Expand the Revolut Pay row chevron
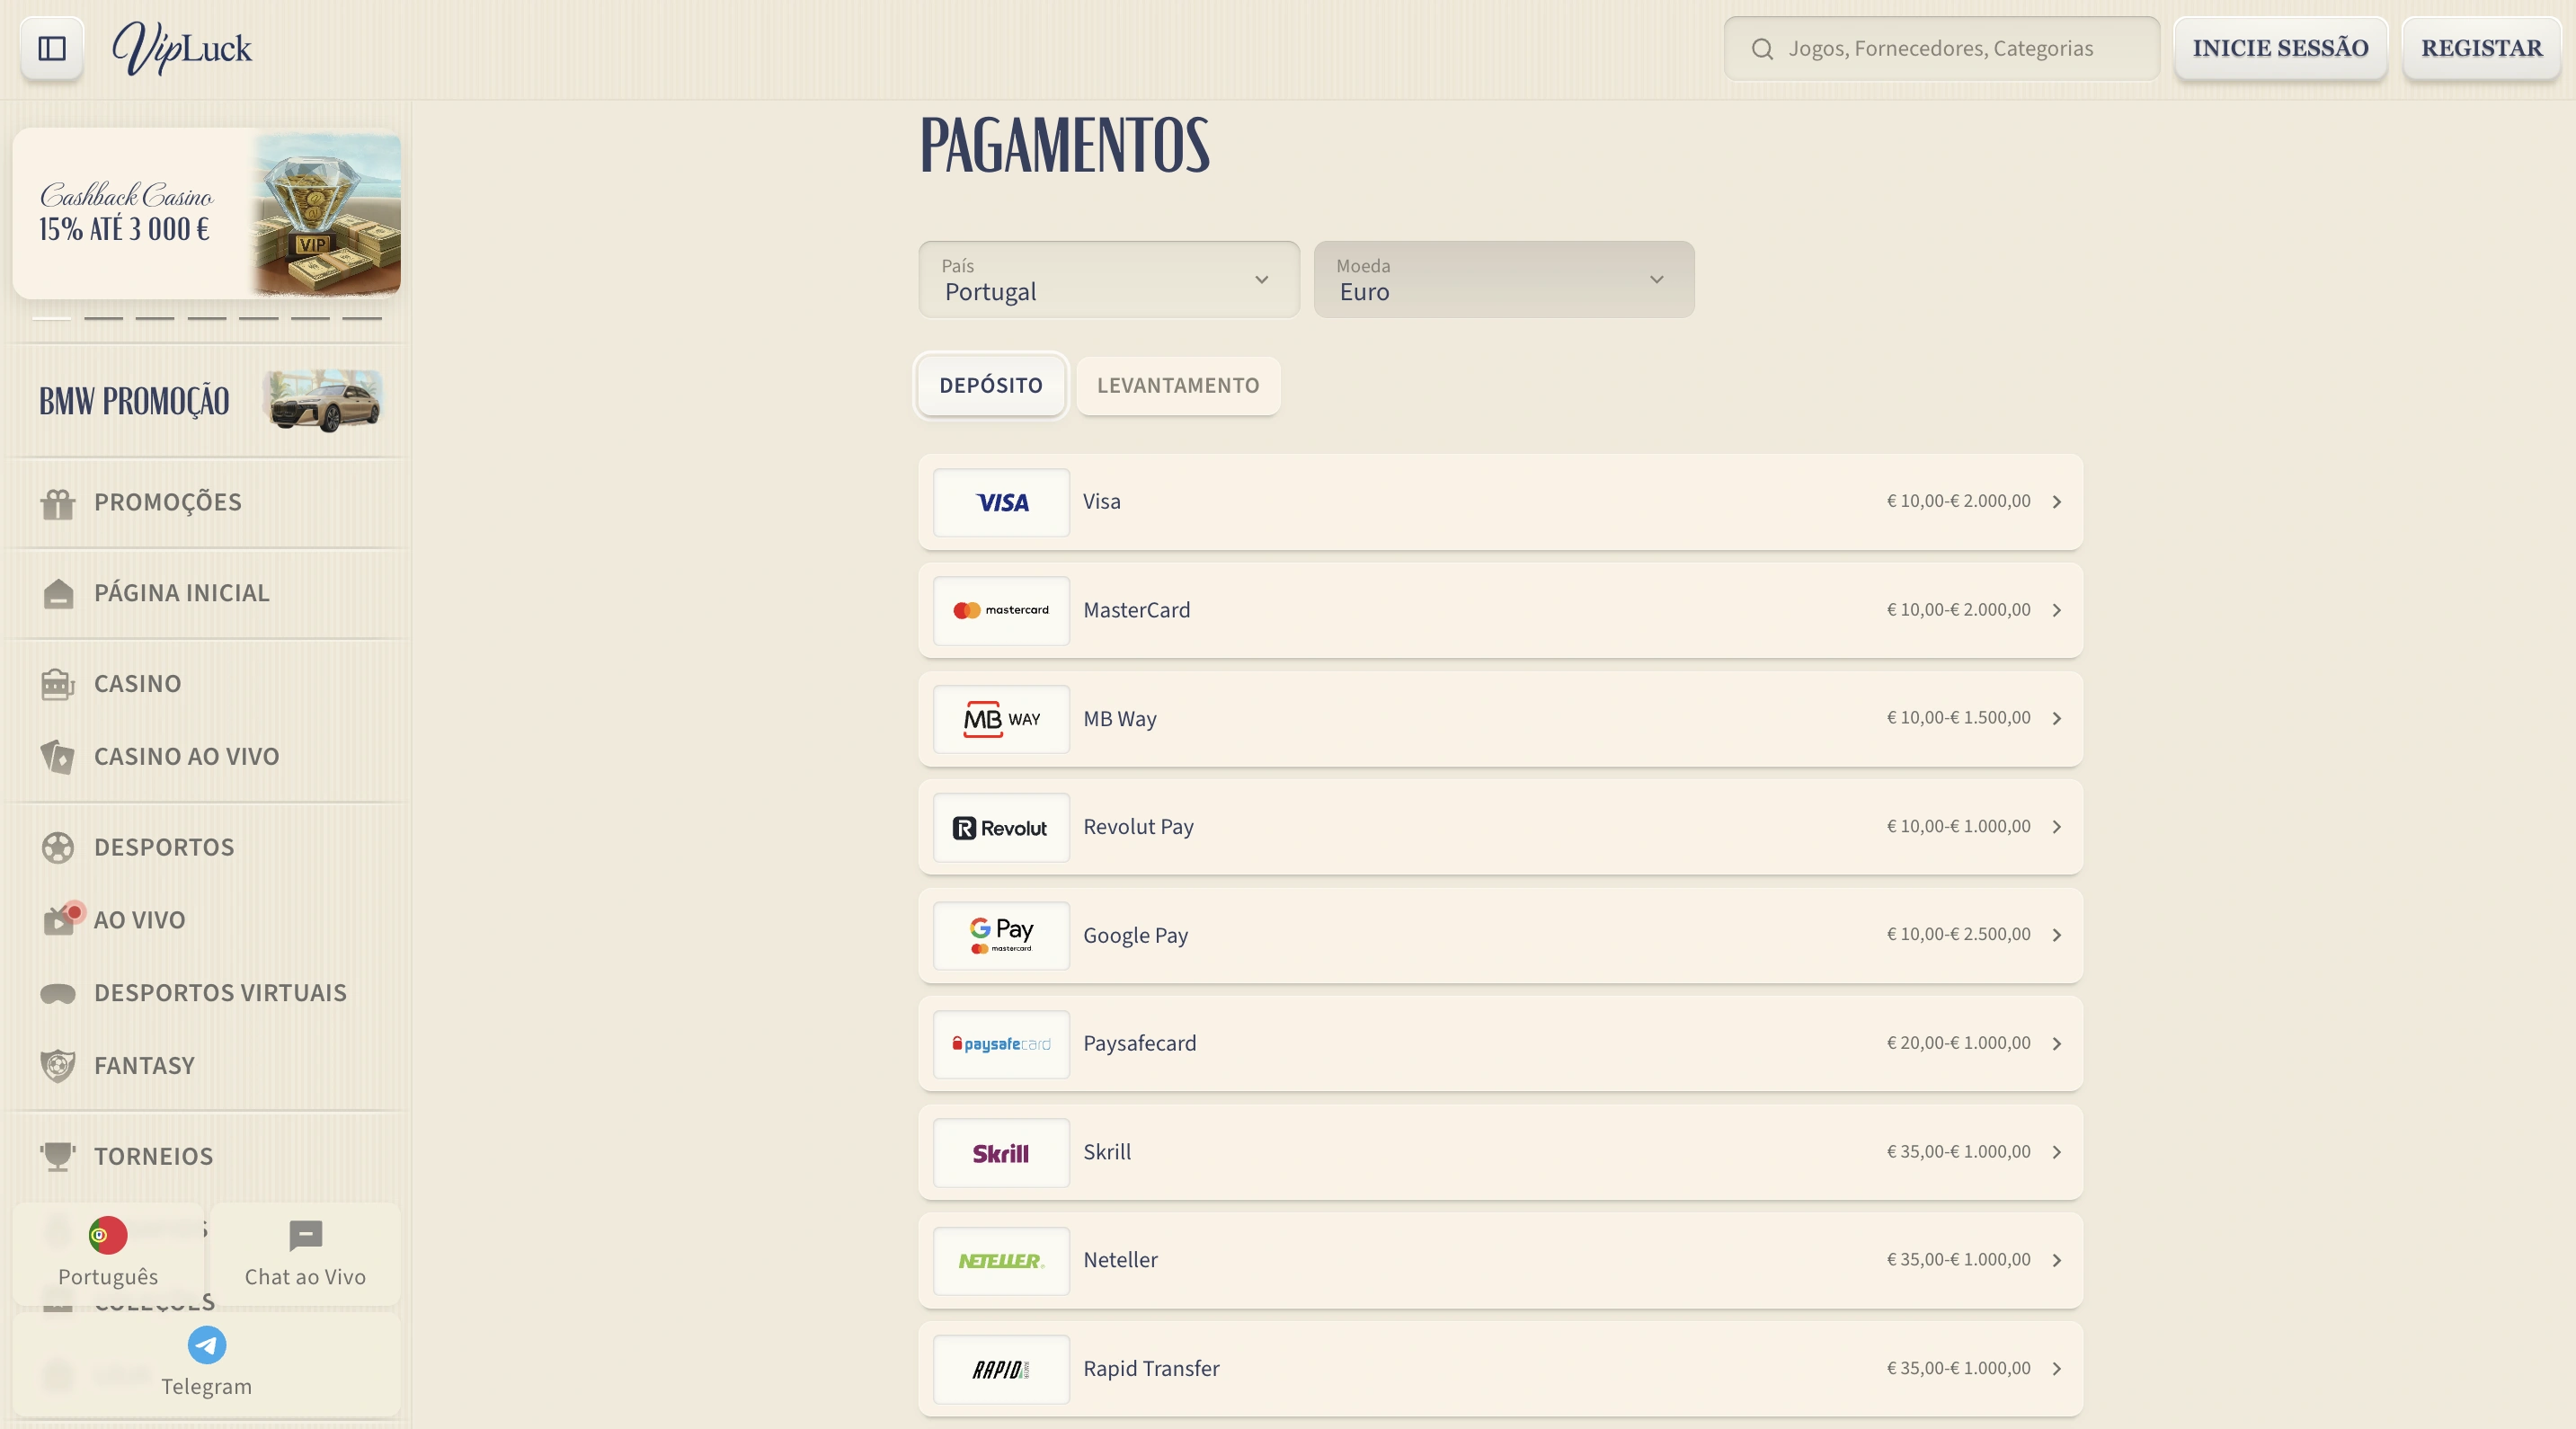2576x1429 pixels. (x=2057, y=827)
